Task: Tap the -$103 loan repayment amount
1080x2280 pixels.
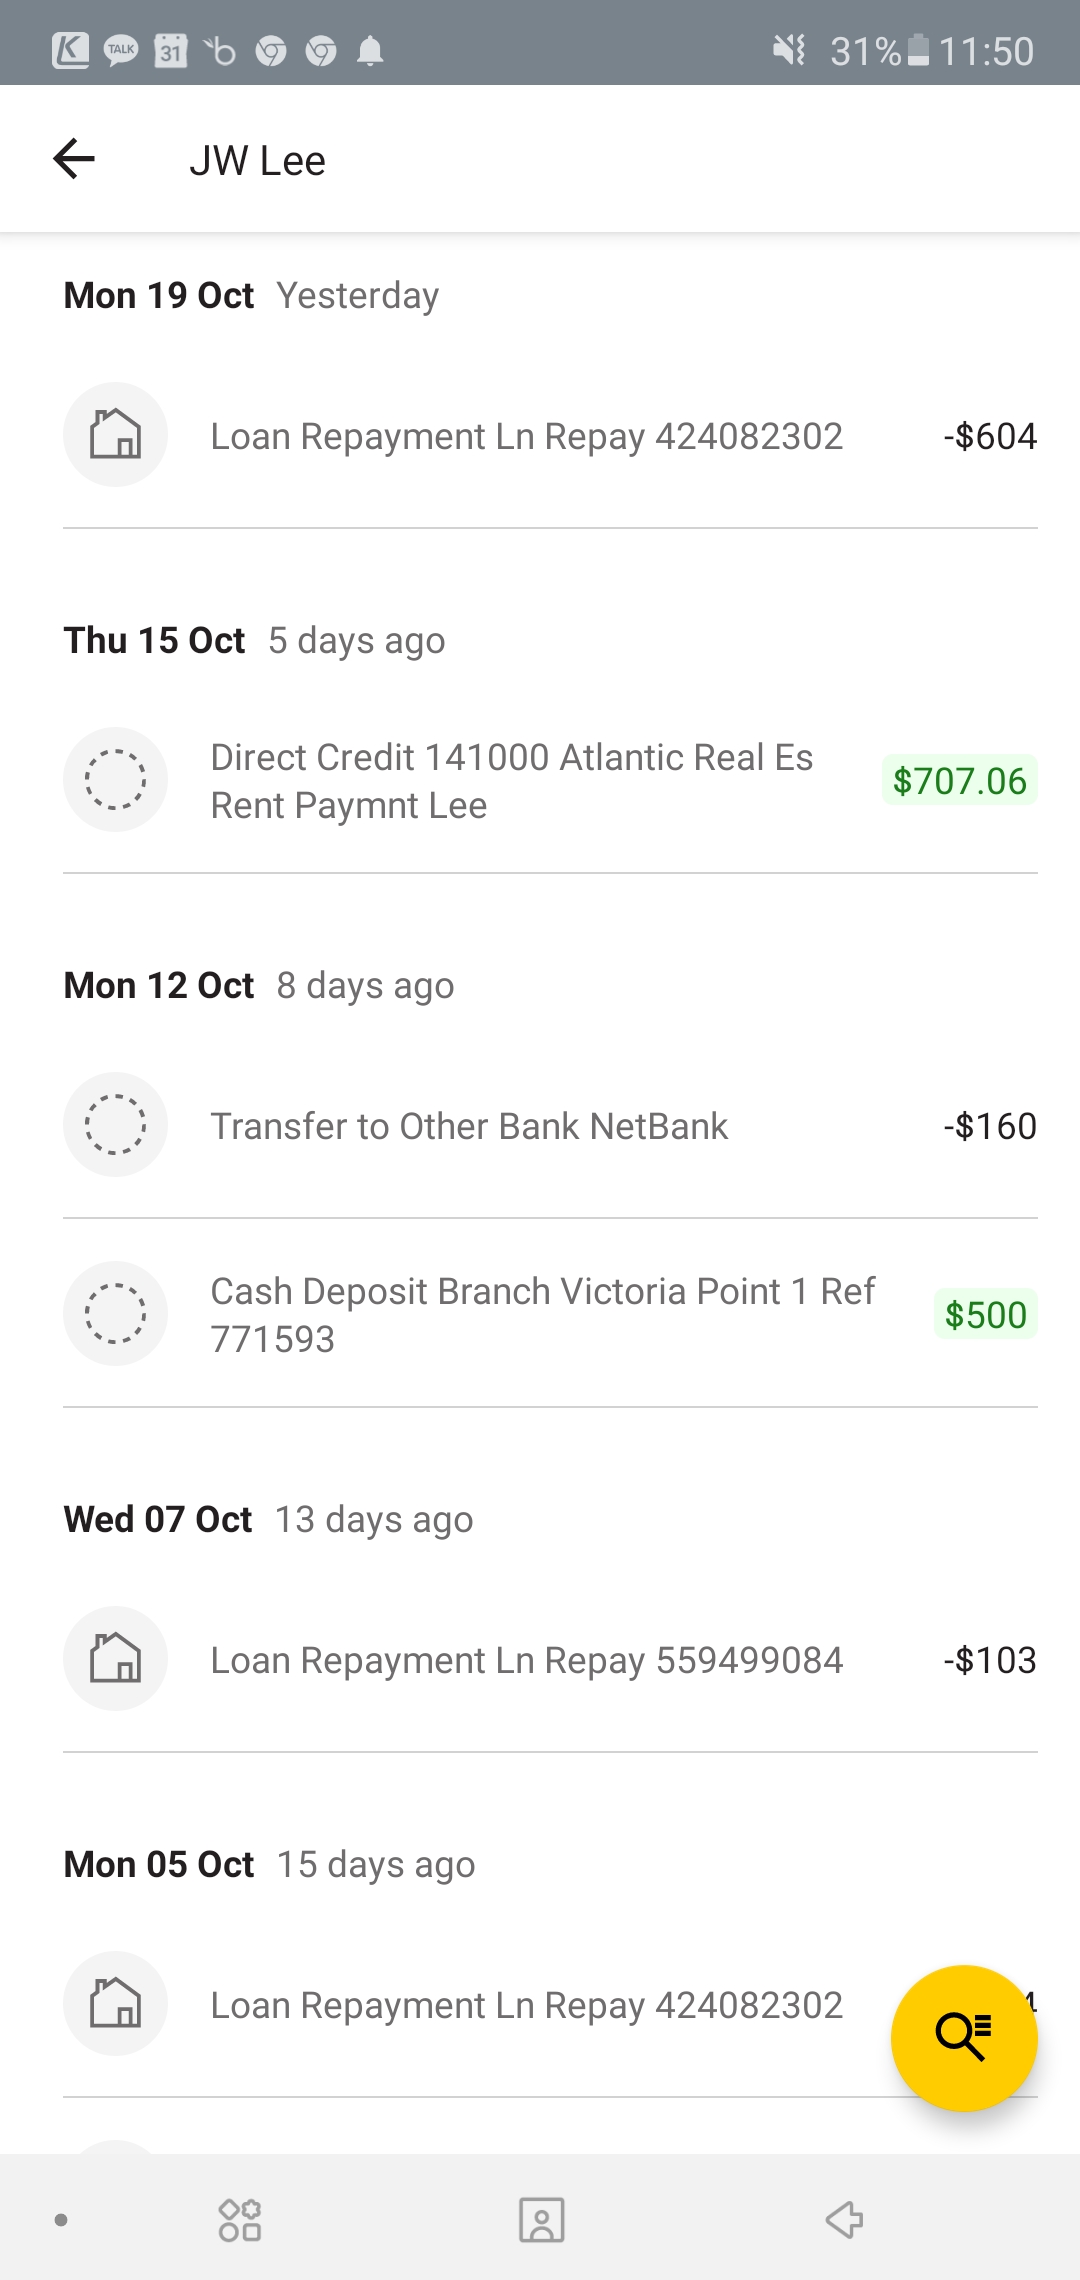Action: click(989, 1661)
